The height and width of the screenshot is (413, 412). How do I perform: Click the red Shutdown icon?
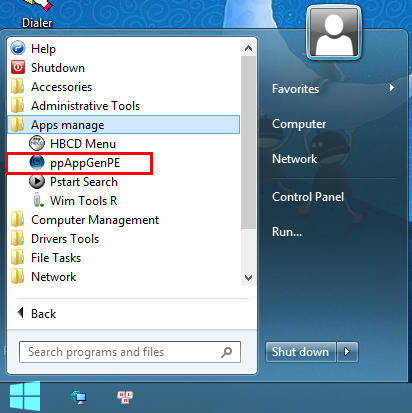pyautogui.click(x=18, y=67)
